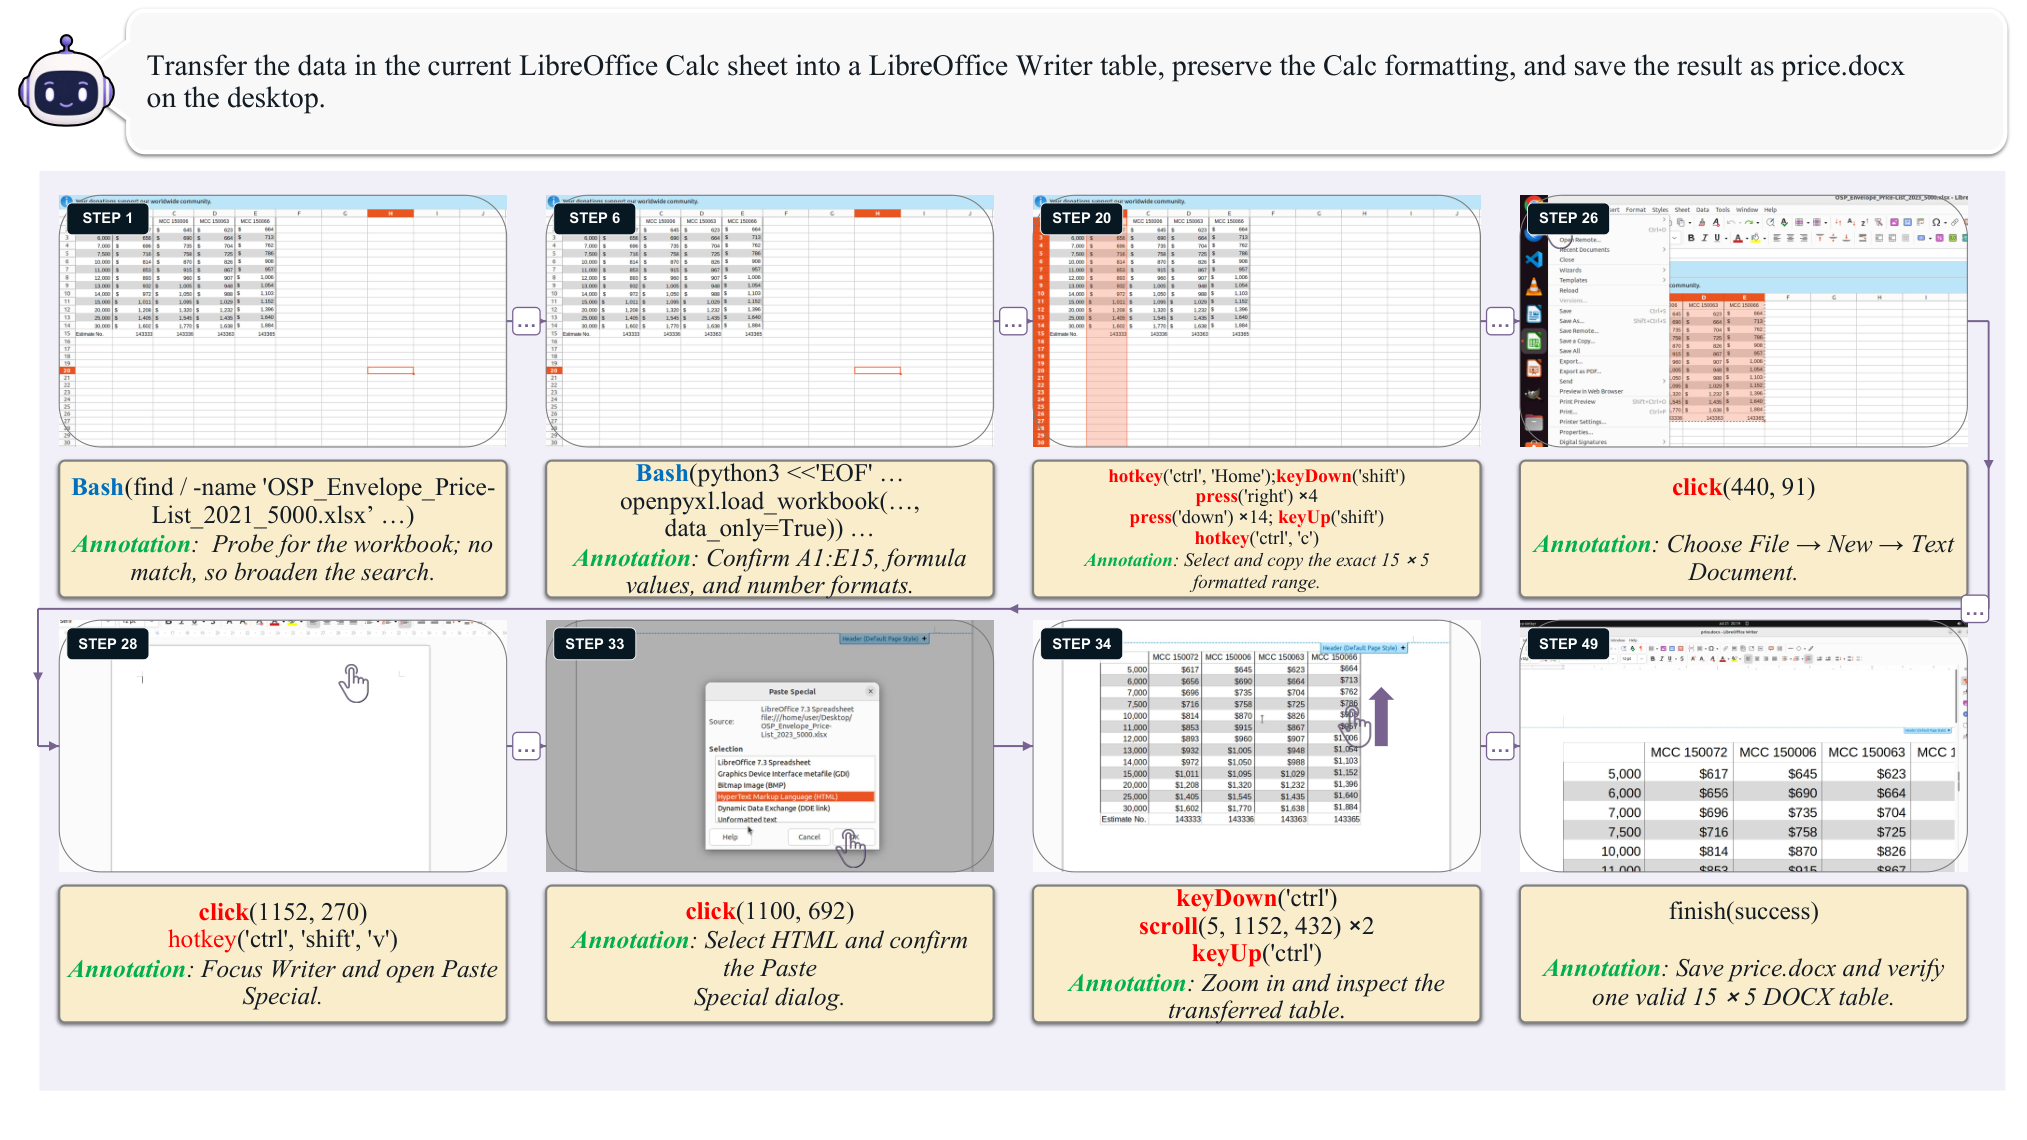The image size is (2027, 1140).
Task: Open the font color dropdown arrow in Step 26
Action: point(1747,238)
